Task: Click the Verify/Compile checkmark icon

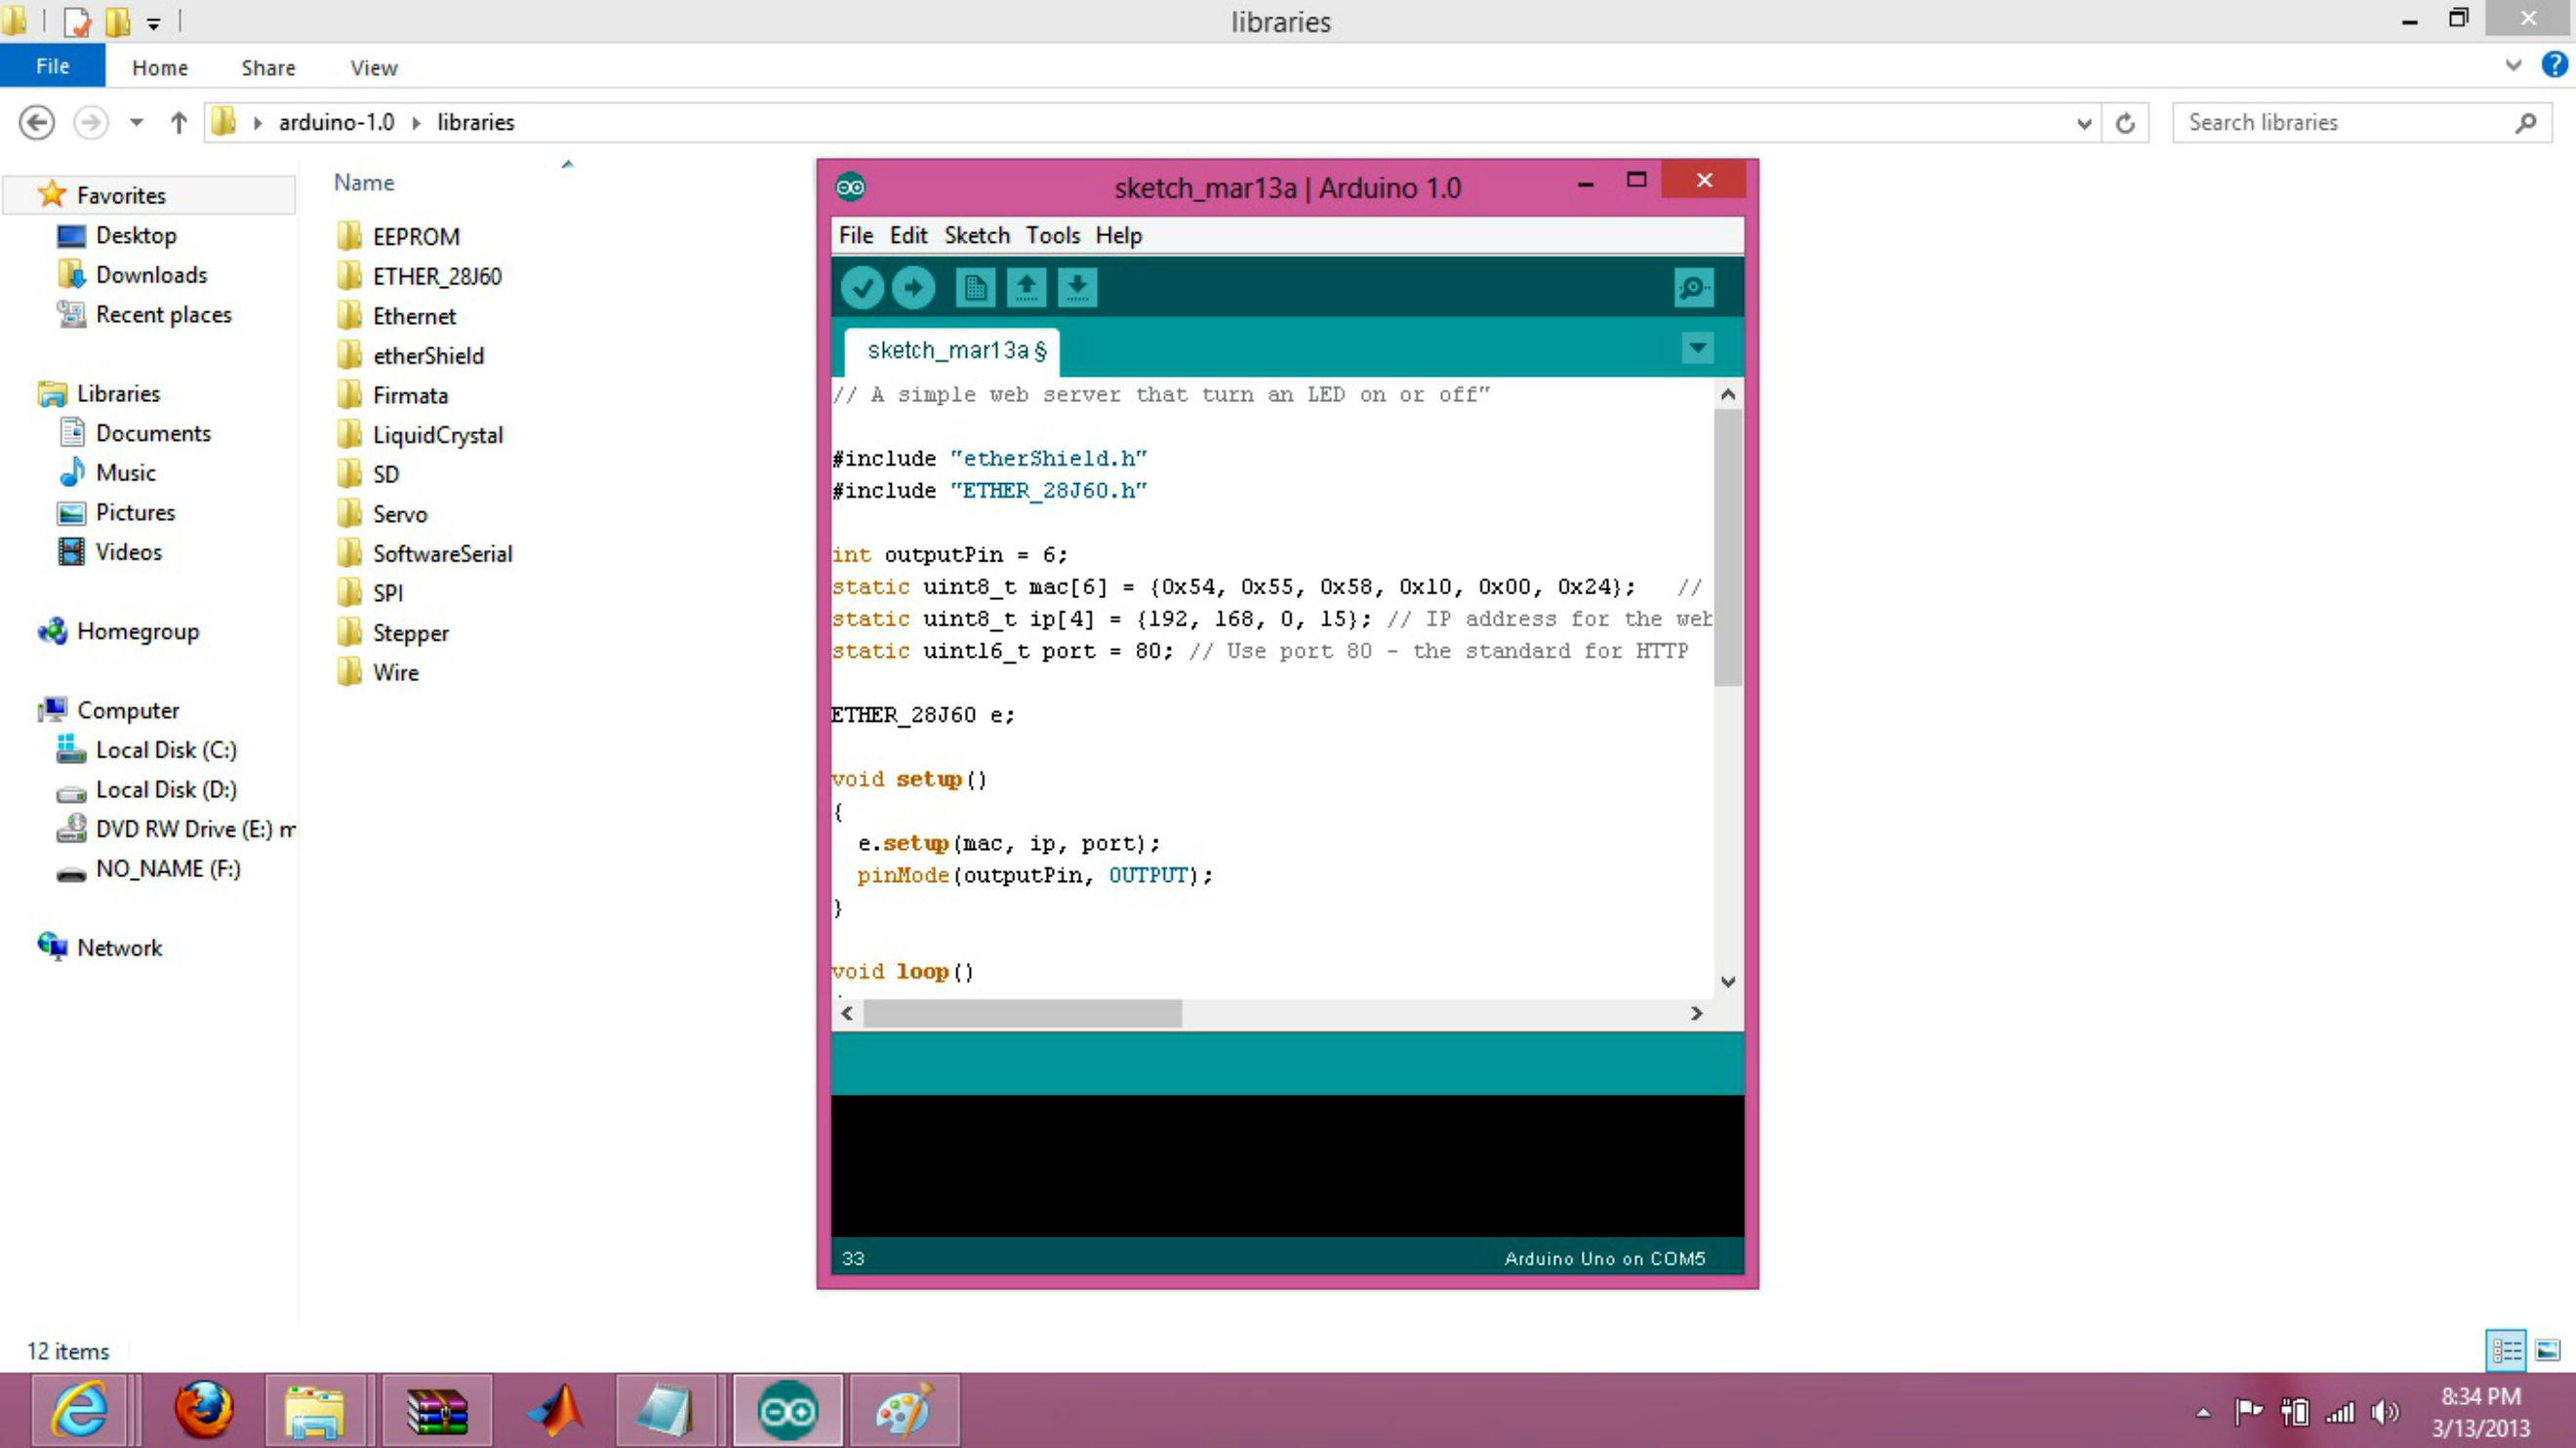Action: tap(864, 287)
